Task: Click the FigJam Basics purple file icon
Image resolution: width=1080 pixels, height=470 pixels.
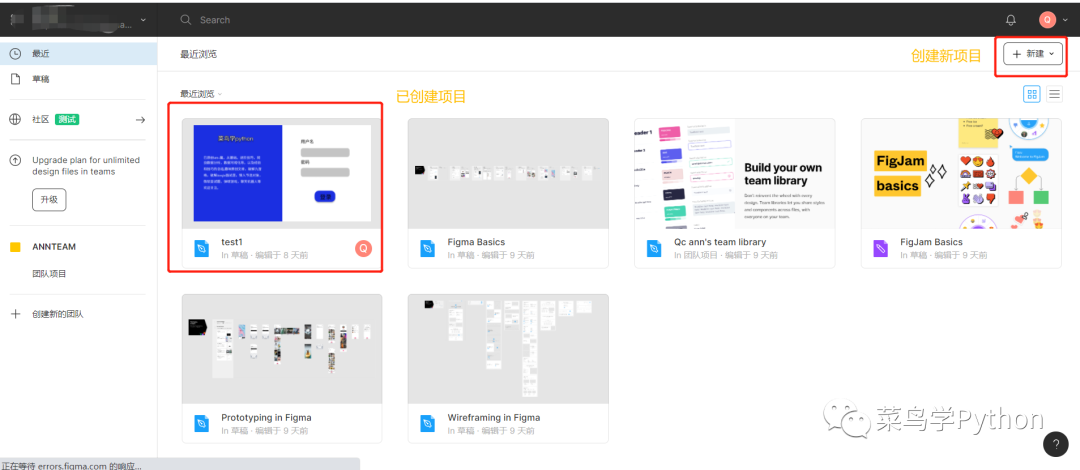Action: 880,249
